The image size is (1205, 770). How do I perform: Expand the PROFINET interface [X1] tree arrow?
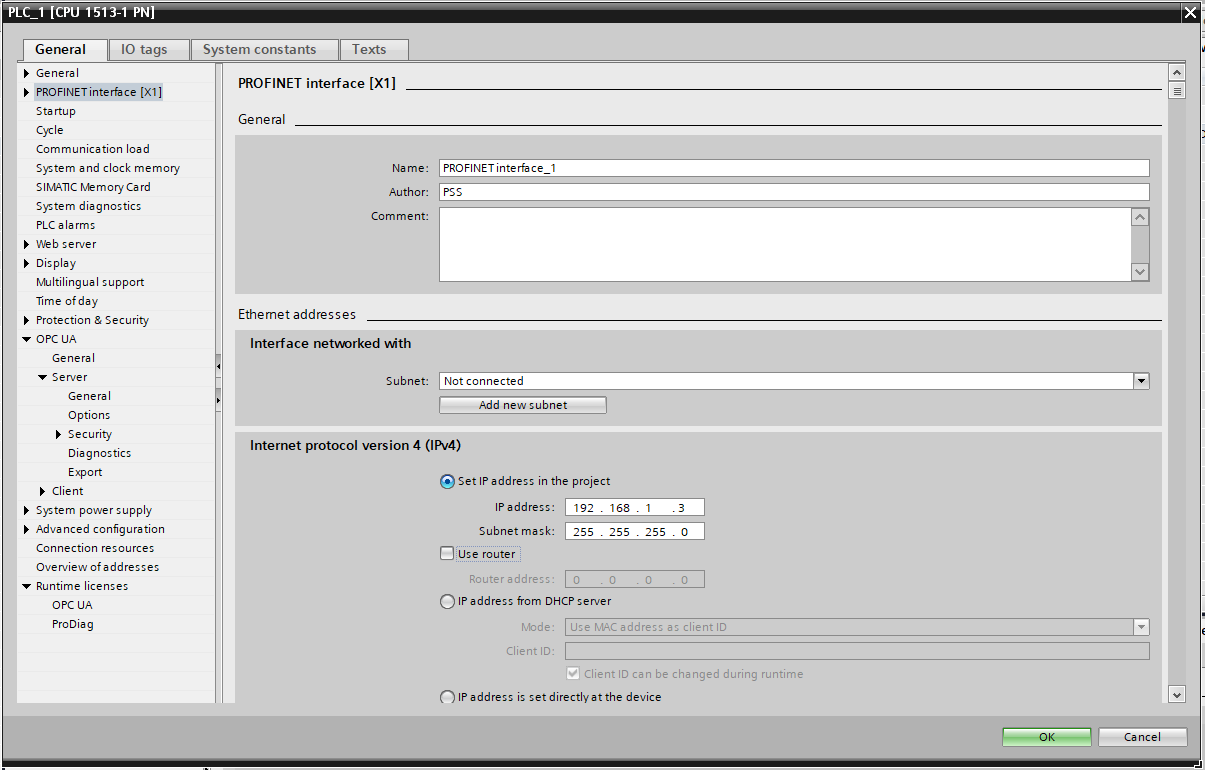coord(27,92)
